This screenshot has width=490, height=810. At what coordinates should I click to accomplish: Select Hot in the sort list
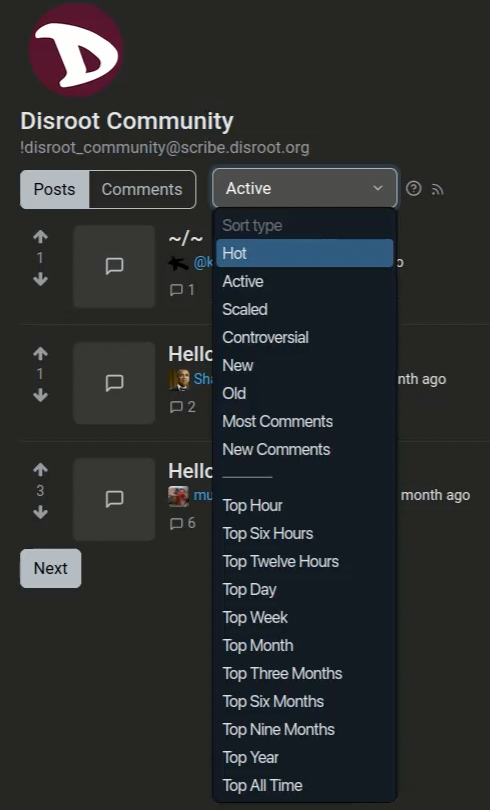(x=305, y=253)
